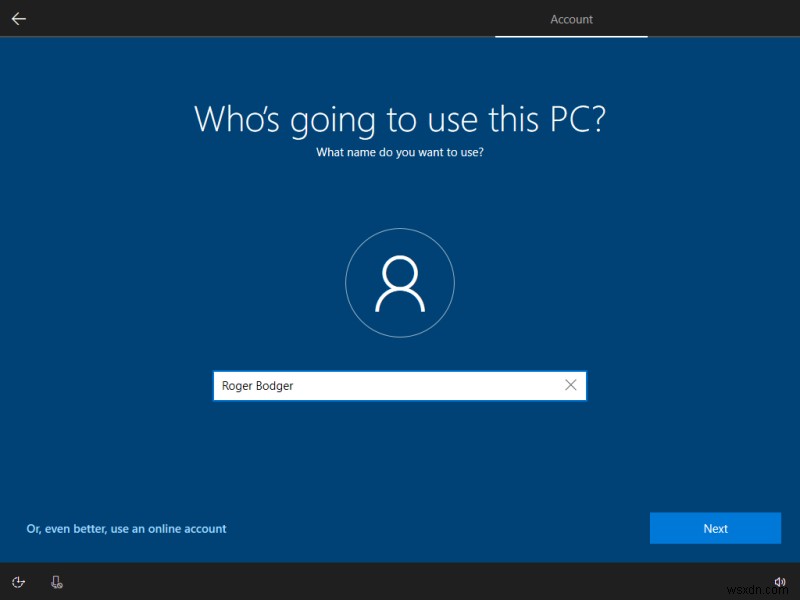The height and width of the screenshot is (600, 800).
Task: Click the Account header label
Action: click(x=571, y=18)
